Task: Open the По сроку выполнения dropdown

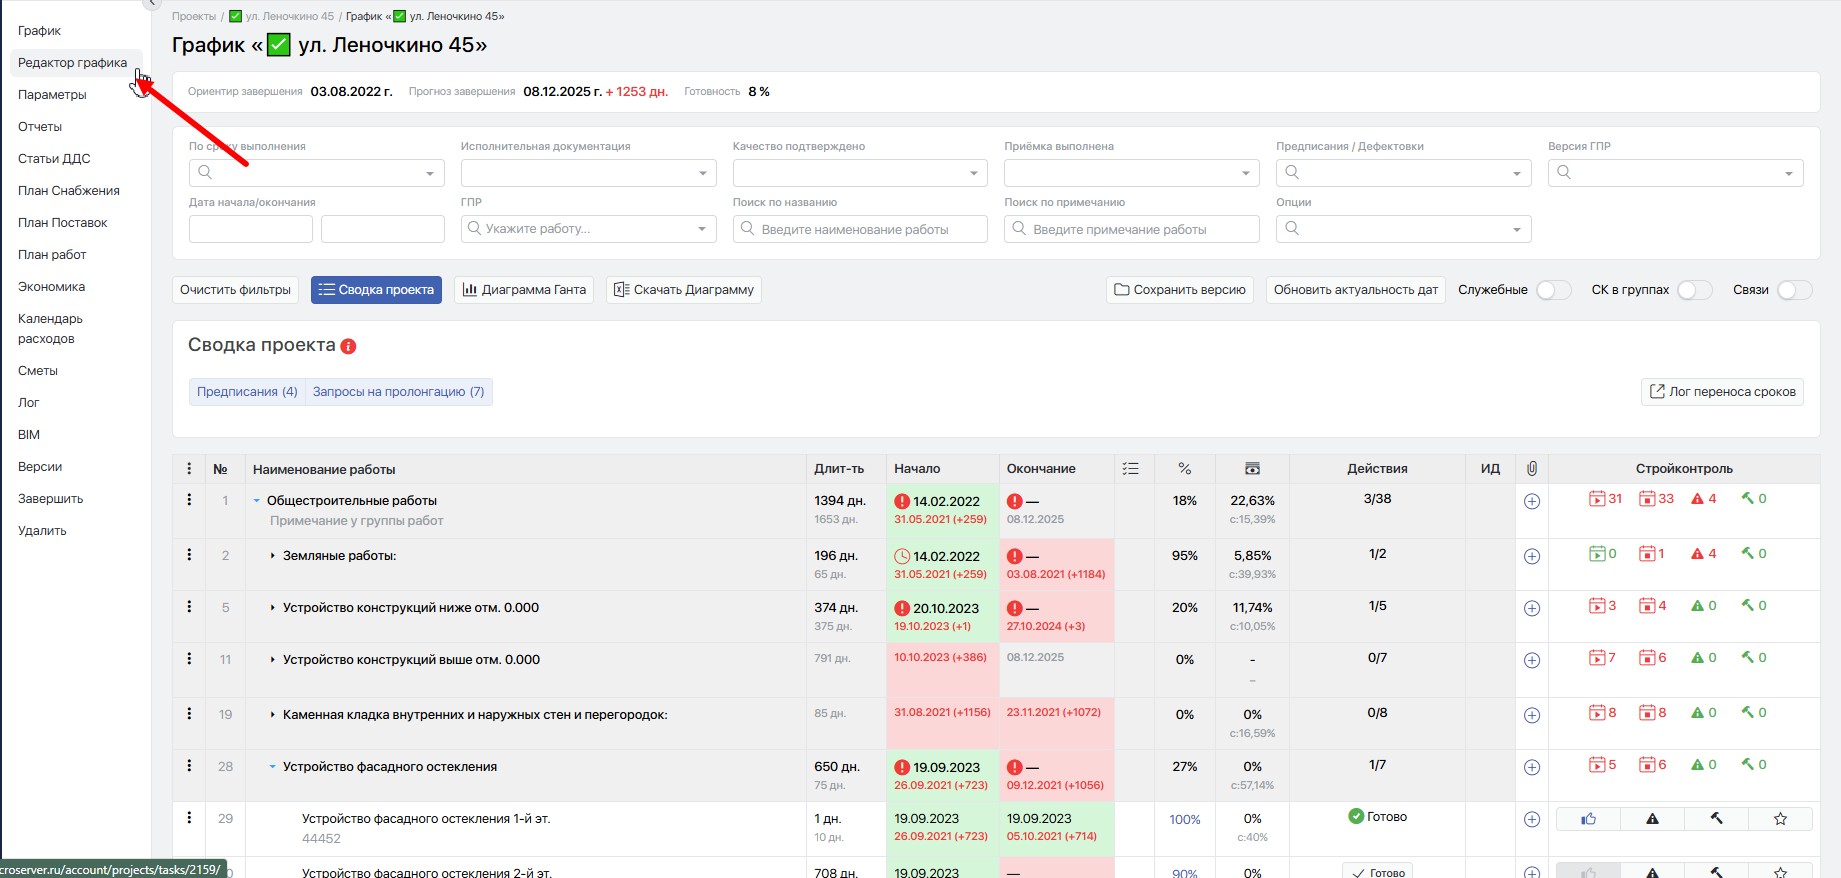Action: (316, 173)
